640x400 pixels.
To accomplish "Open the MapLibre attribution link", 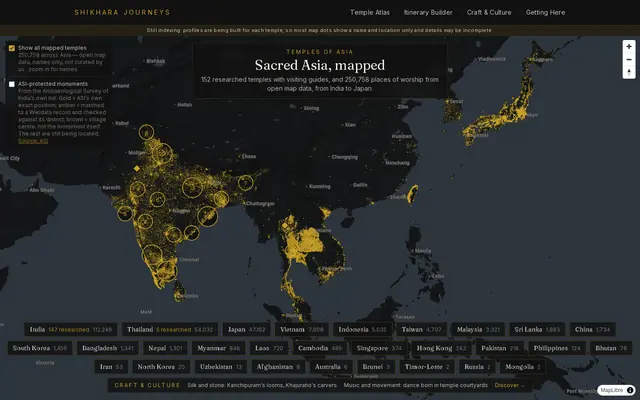I will coord(611,390).
